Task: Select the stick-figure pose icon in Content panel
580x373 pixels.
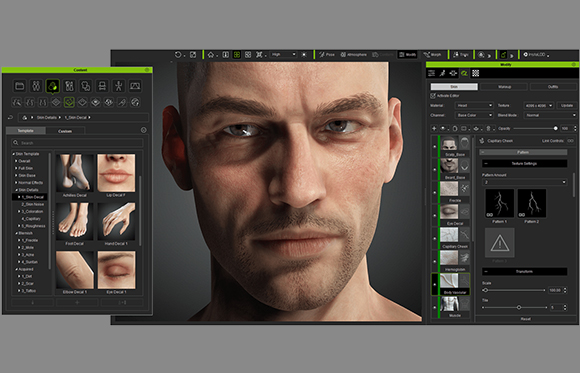Action: (x=118, y=86)
